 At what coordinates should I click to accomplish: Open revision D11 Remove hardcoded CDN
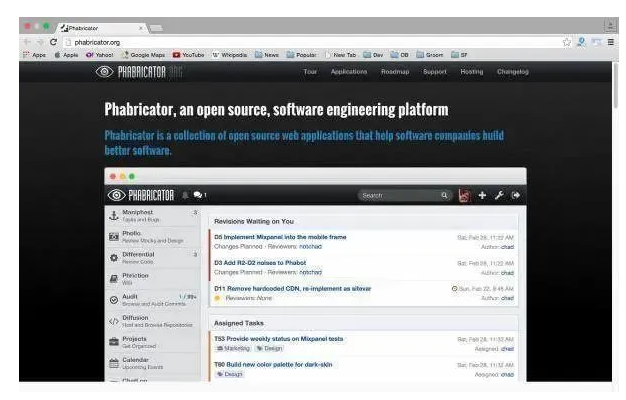293,289
